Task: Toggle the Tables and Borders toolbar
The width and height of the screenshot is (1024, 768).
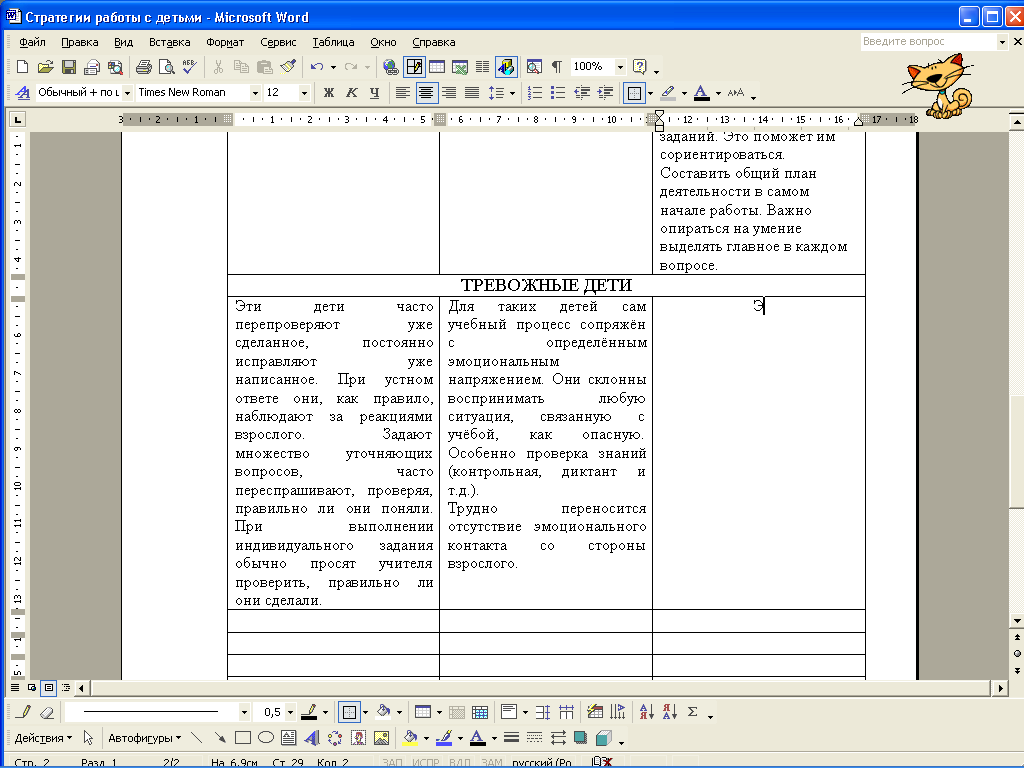Action: [414, 67]
